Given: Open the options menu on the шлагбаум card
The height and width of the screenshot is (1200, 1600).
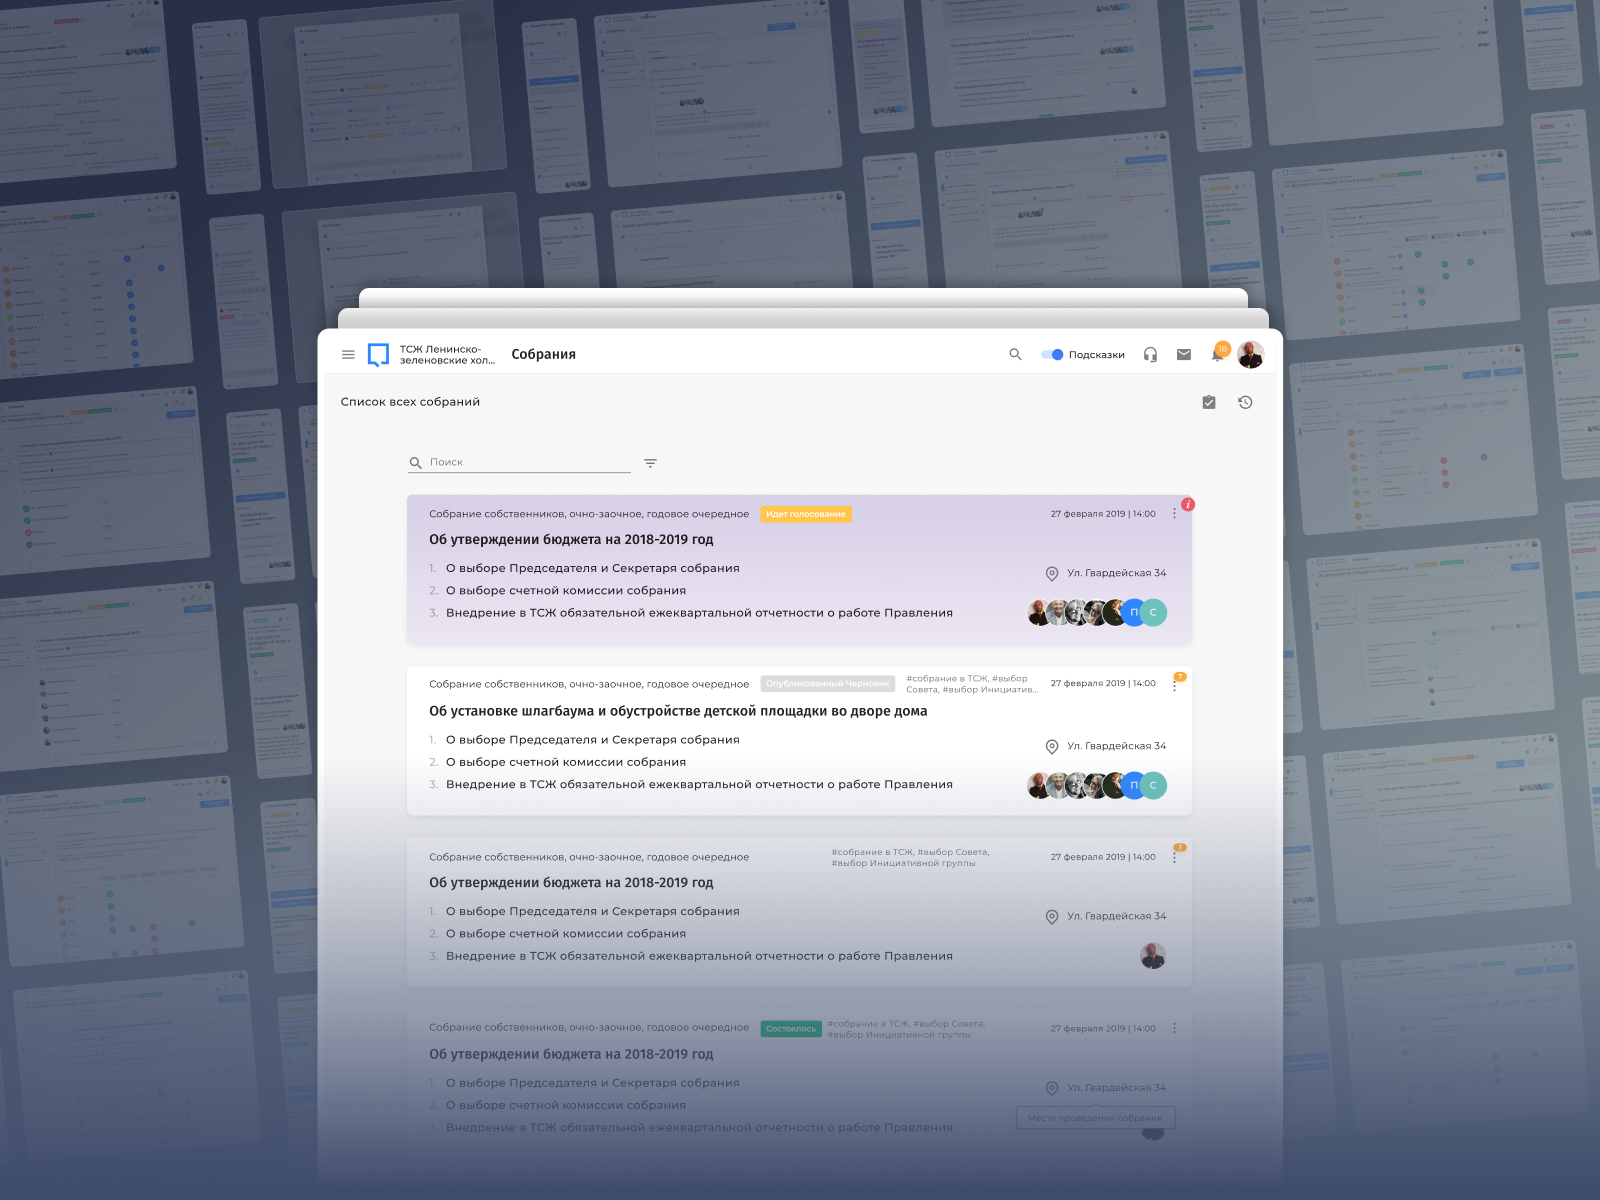Looking at the screenshot, I should [x=1174, y=686].
